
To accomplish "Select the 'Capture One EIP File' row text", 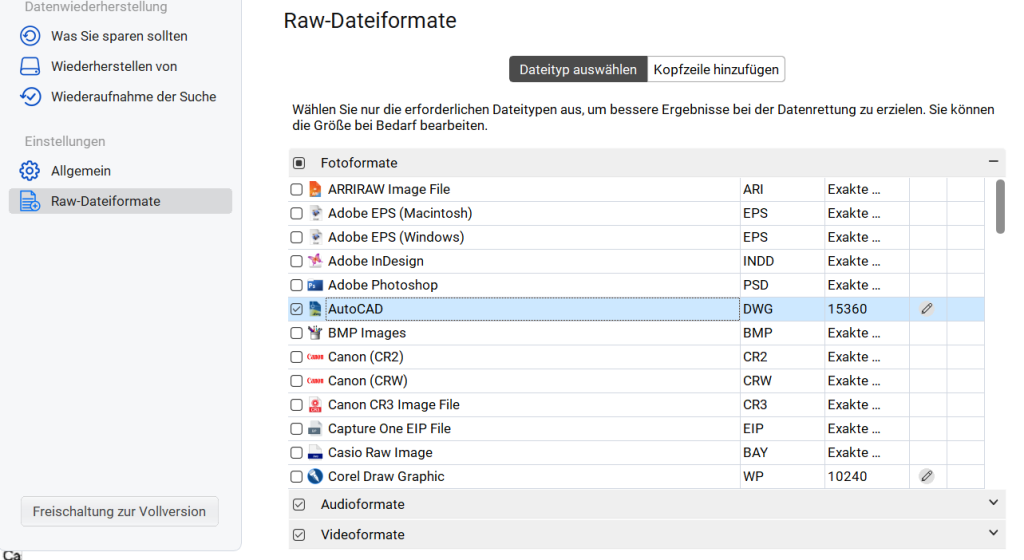I will [389, 429].
